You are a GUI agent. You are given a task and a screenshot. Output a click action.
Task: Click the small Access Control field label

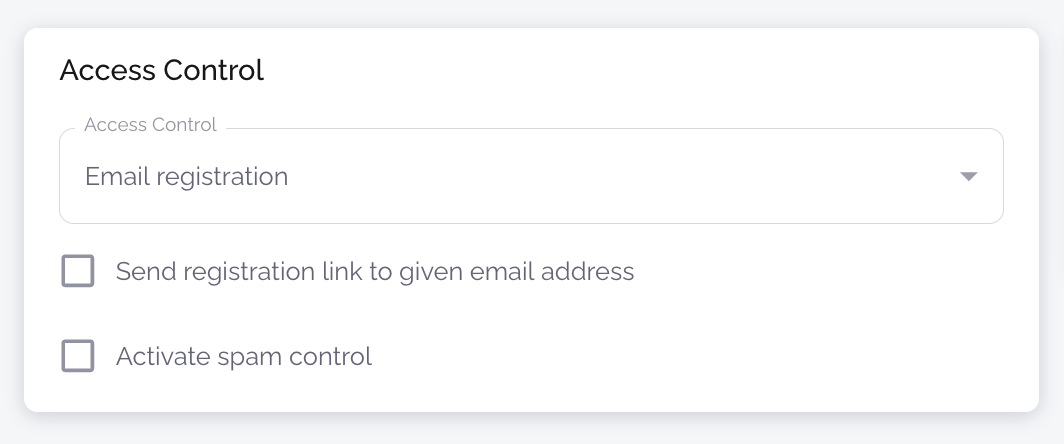(x=150, y=125)
